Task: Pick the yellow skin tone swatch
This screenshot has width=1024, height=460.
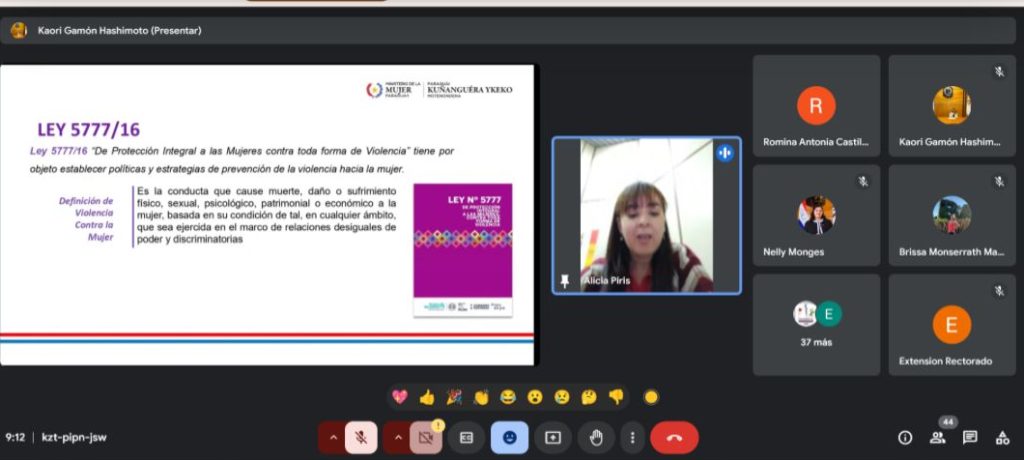Action: pyautogui.click(x=651, y=397)
